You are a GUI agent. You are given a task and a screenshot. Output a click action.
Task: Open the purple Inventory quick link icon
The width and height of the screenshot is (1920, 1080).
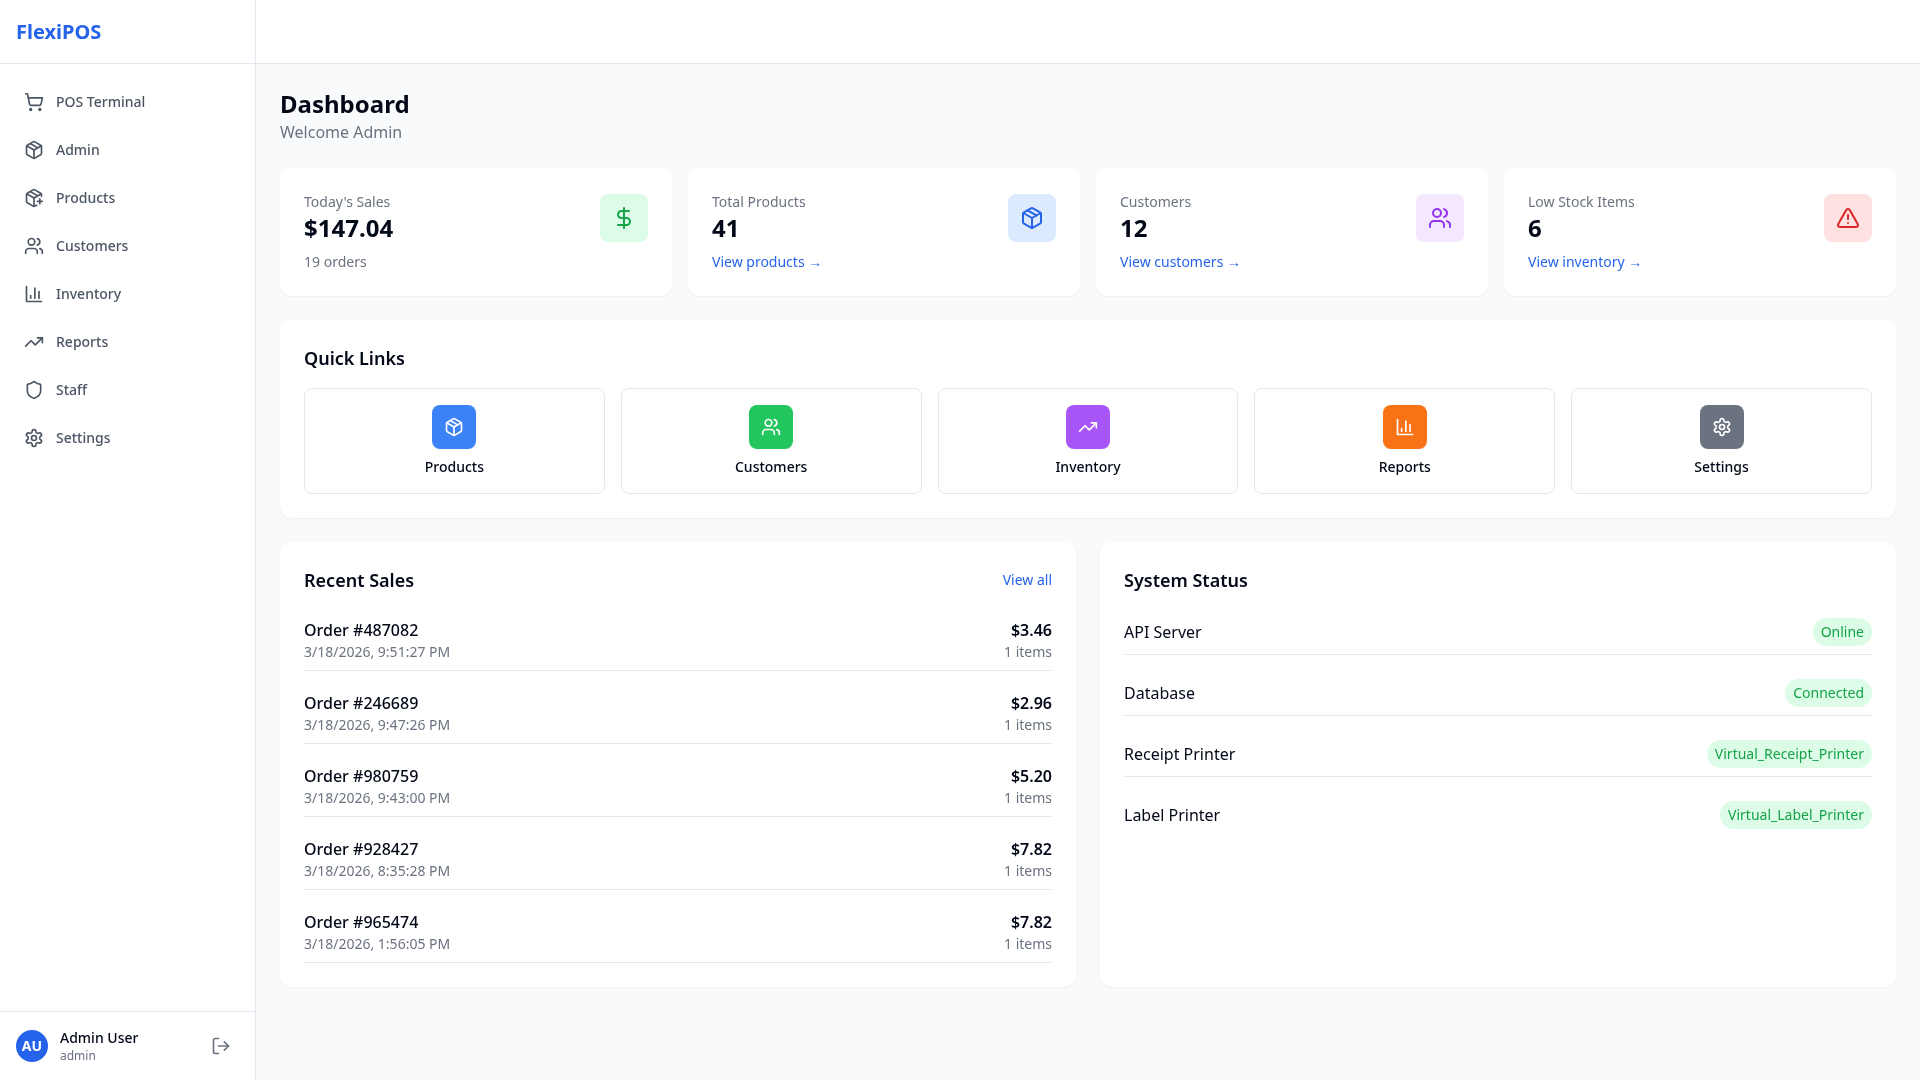(x=1087, y=427)
